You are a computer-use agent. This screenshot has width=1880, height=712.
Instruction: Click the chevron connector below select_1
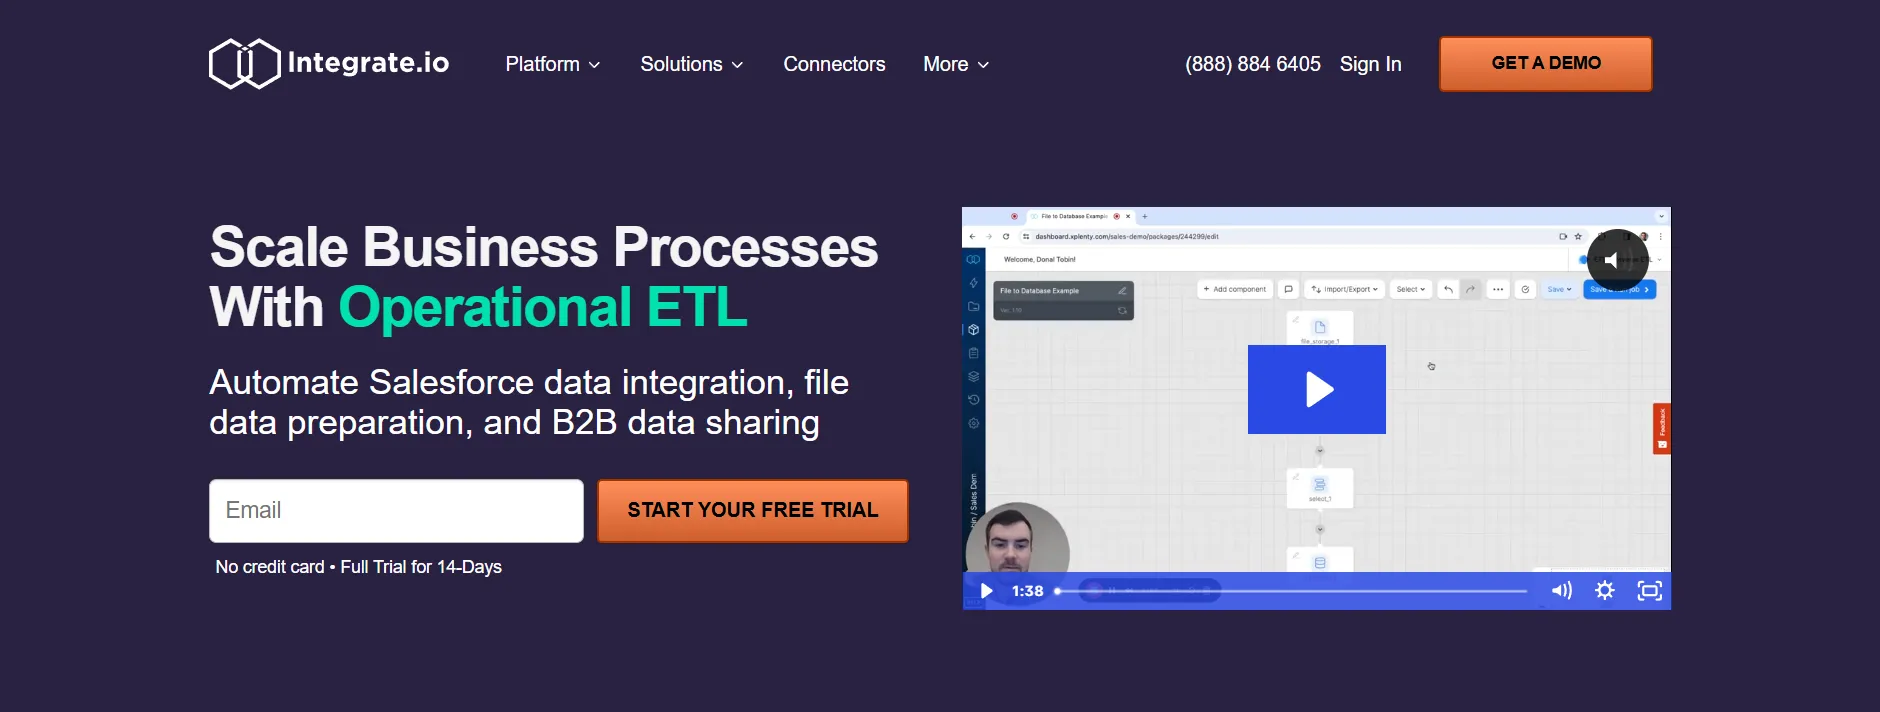(1319, 529)
